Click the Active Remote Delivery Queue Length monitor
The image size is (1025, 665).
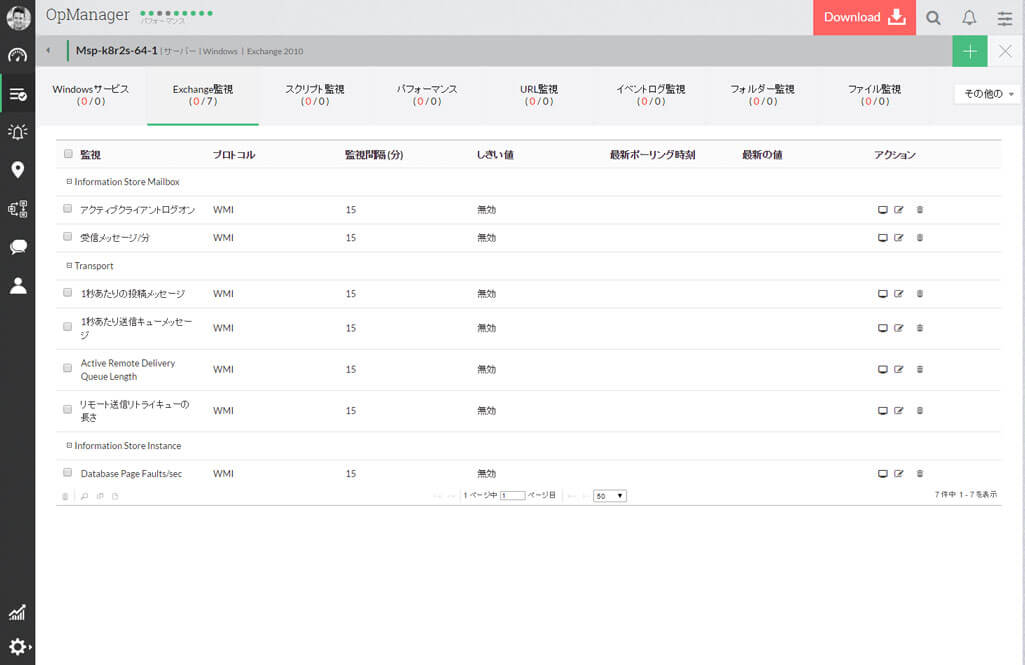click(128, 370)
